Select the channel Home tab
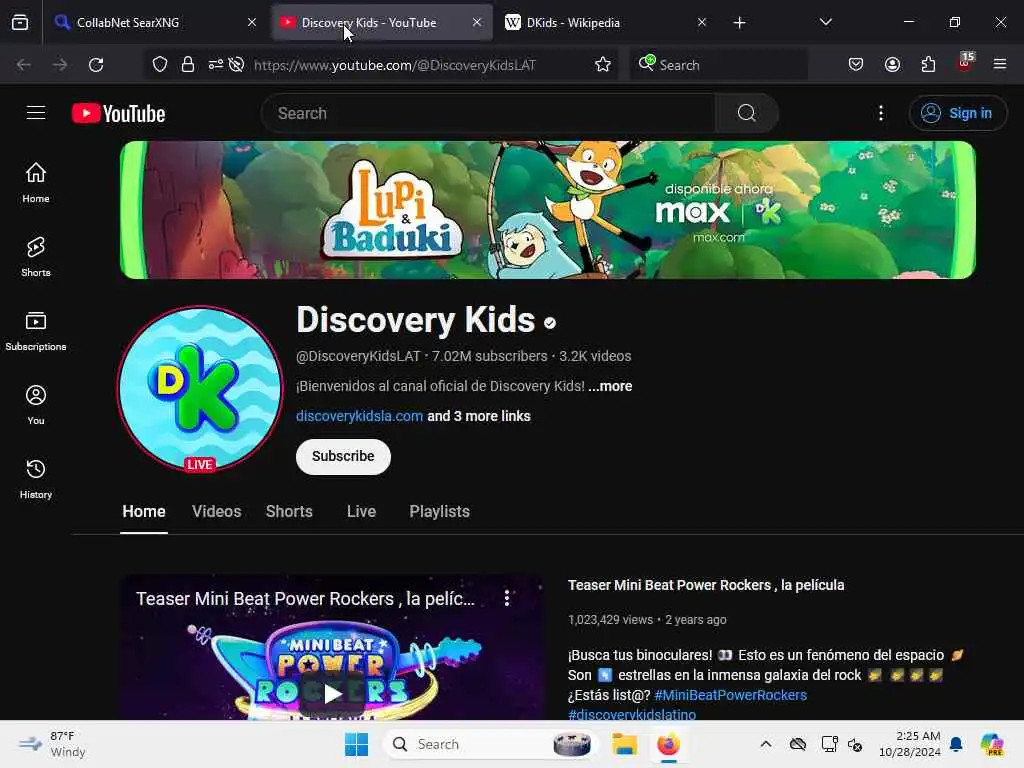 (144, 511)
